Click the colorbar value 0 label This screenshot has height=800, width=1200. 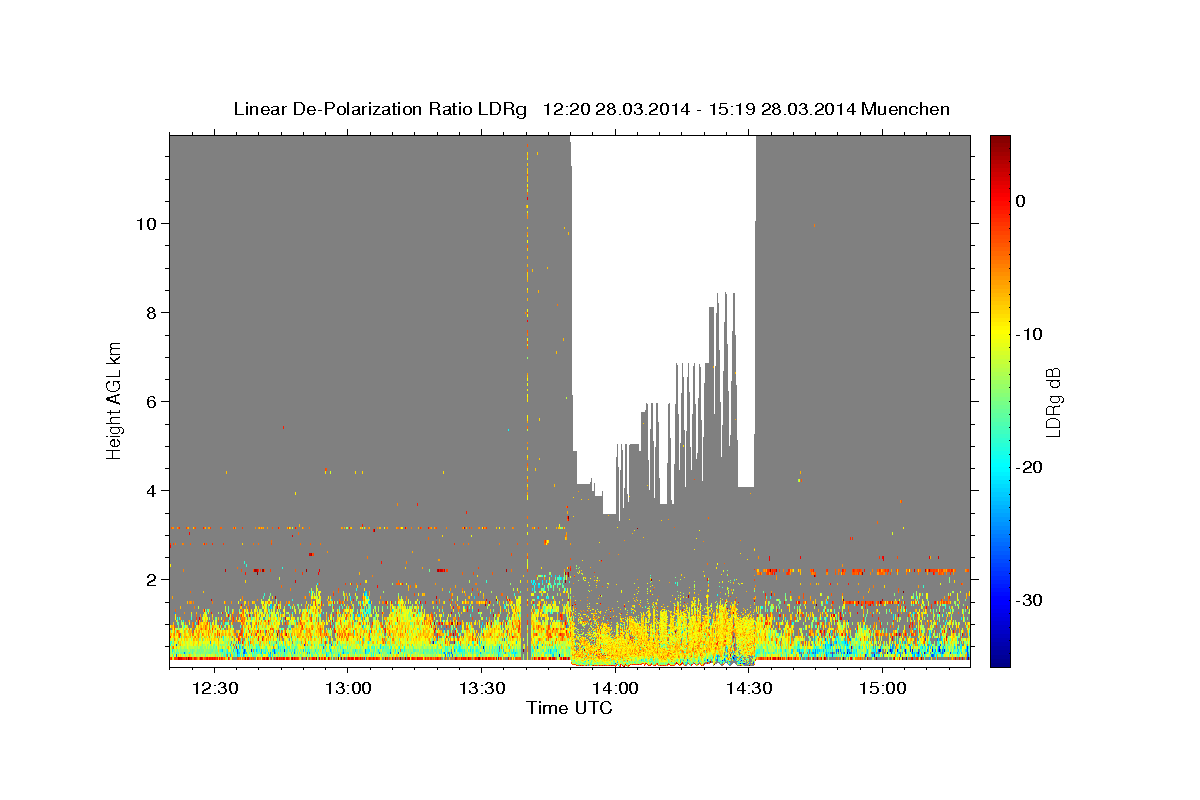coord(1021,201)
